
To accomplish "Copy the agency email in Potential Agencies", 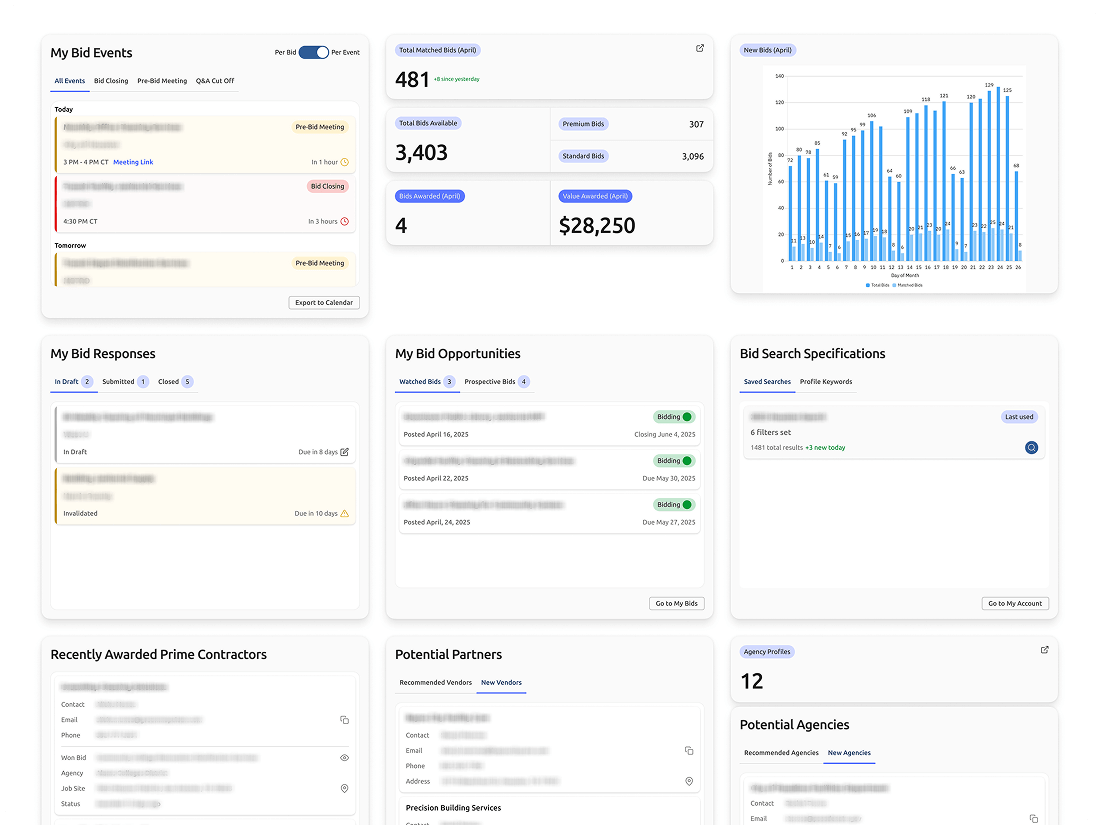I will 1033,816.
